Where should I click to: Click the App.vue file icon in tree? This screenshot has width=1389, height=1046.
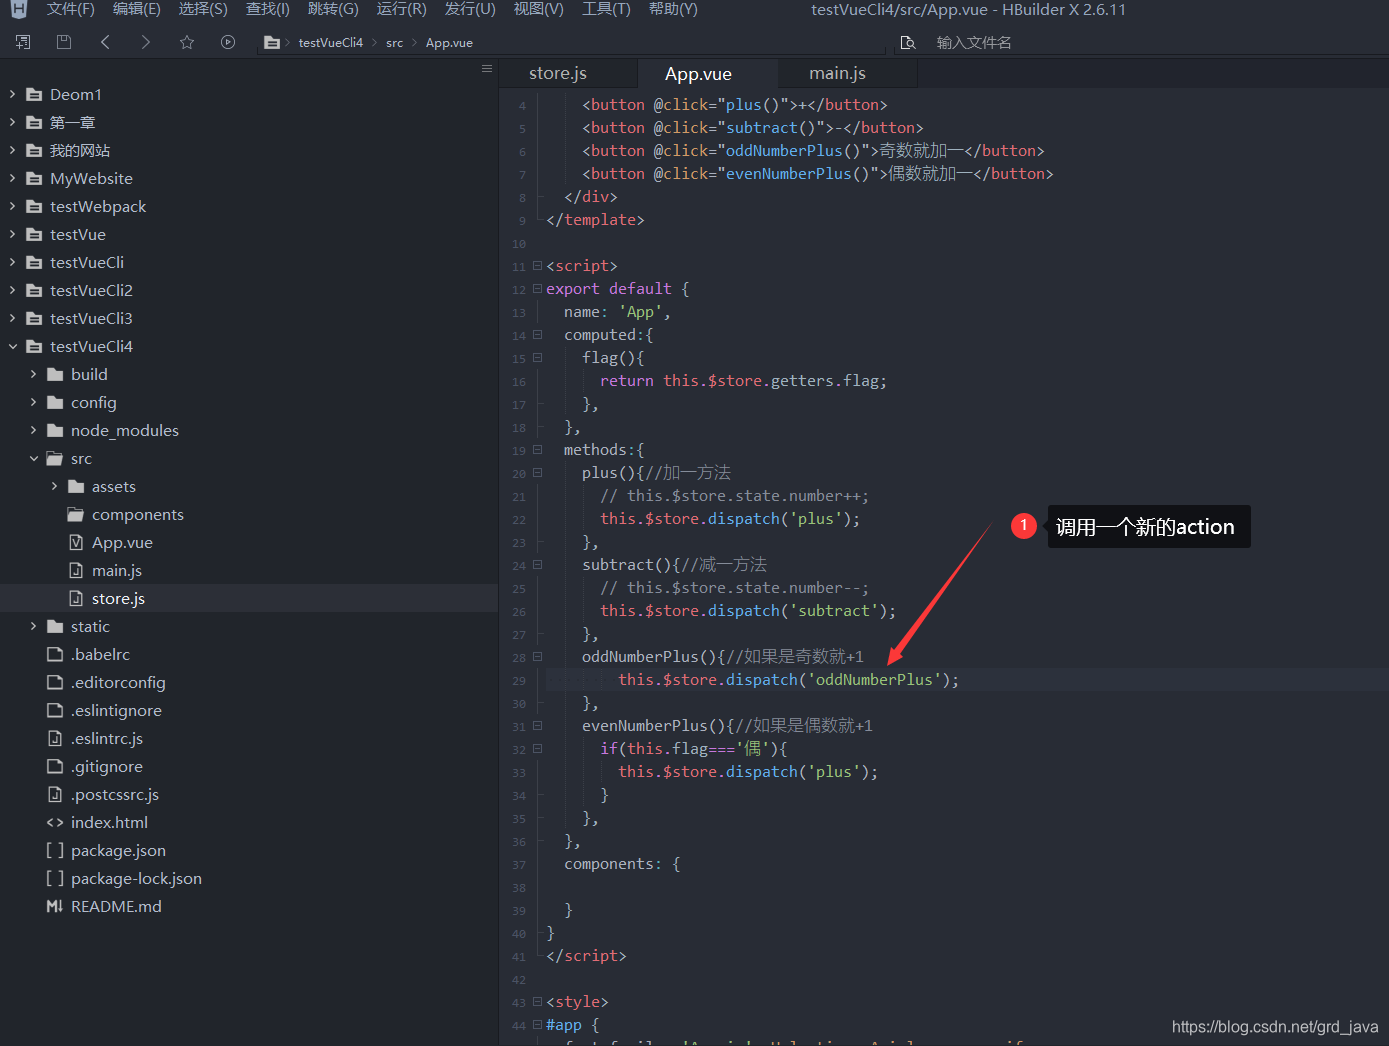click(76, 542)
